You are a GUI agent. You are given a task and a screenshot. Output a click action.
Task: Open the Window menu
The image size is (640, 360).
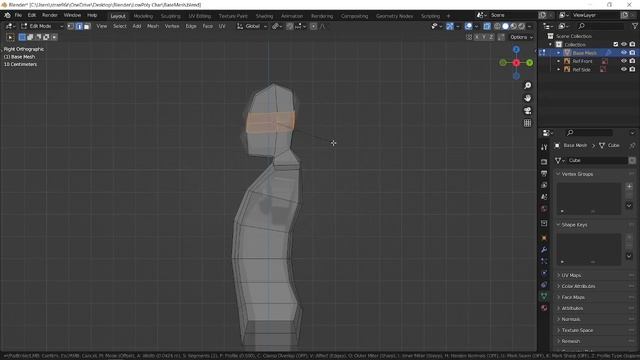pos(72,15)
